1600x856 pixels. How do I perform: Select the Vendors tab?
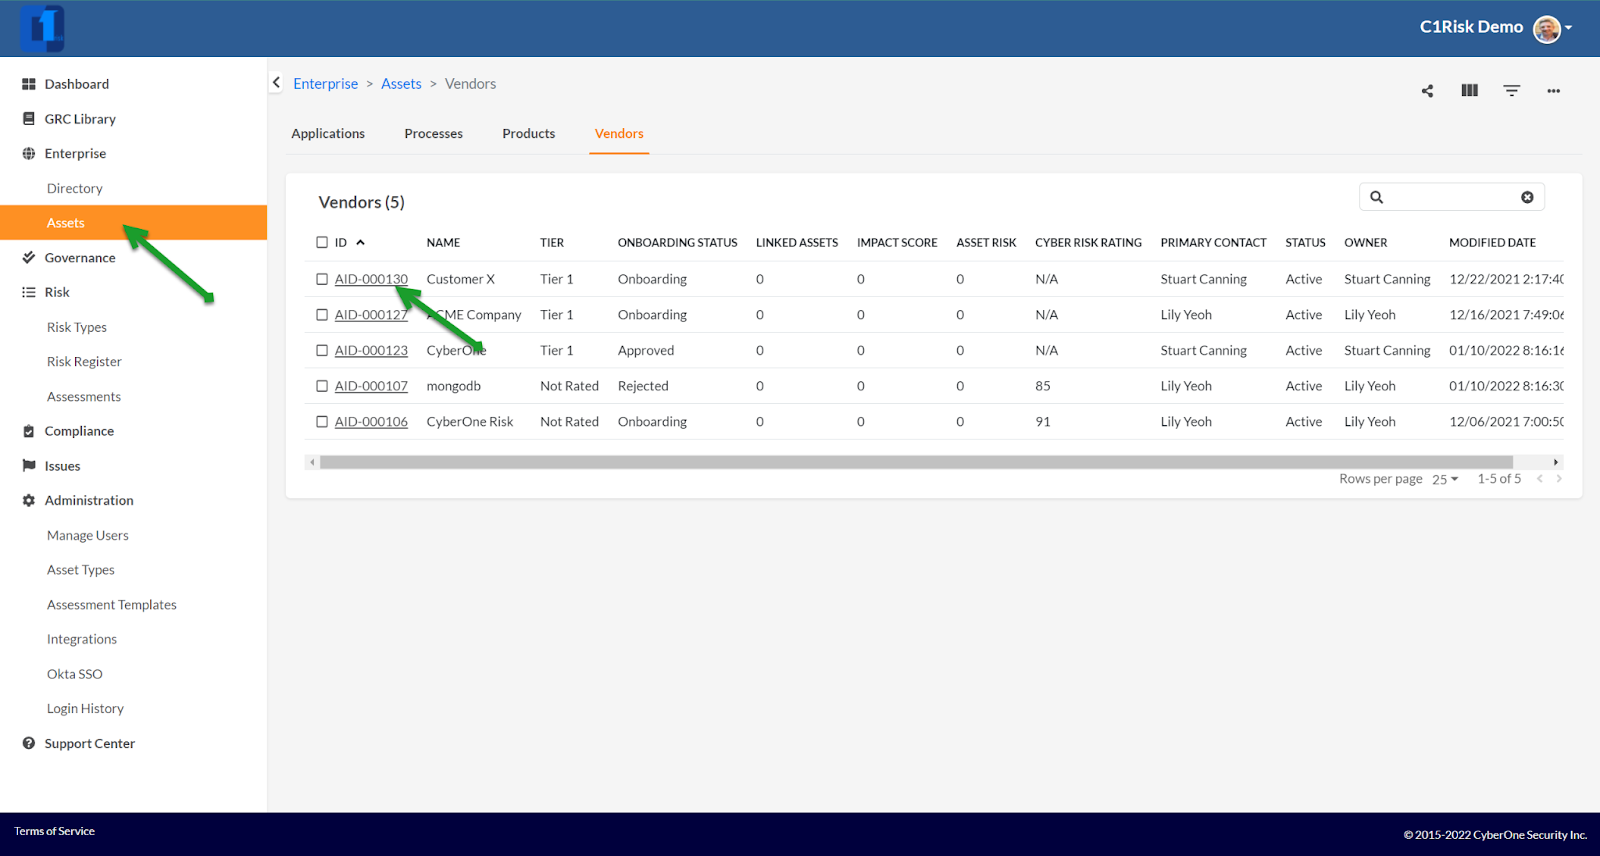pyautogui.click(x=619, y=134)
